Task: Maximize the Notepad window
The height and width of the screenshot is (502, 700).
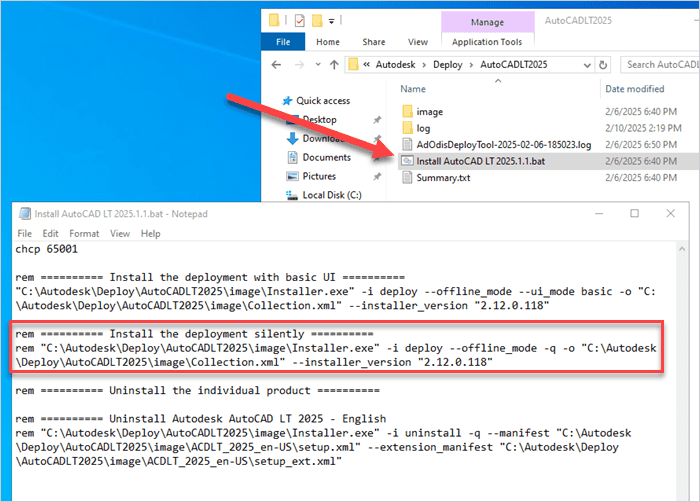Action: (634, 213)
